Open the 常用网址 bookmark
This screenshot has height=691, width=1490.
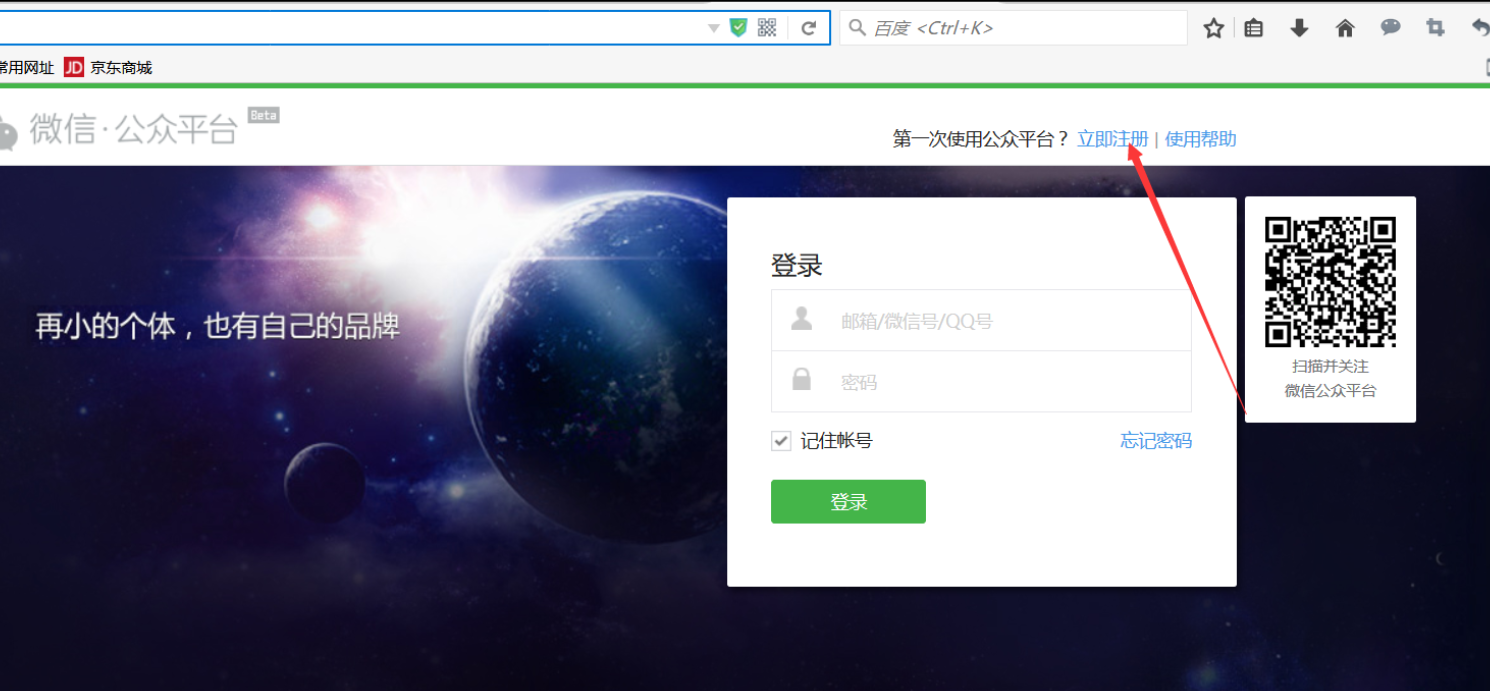pos(27,68)
